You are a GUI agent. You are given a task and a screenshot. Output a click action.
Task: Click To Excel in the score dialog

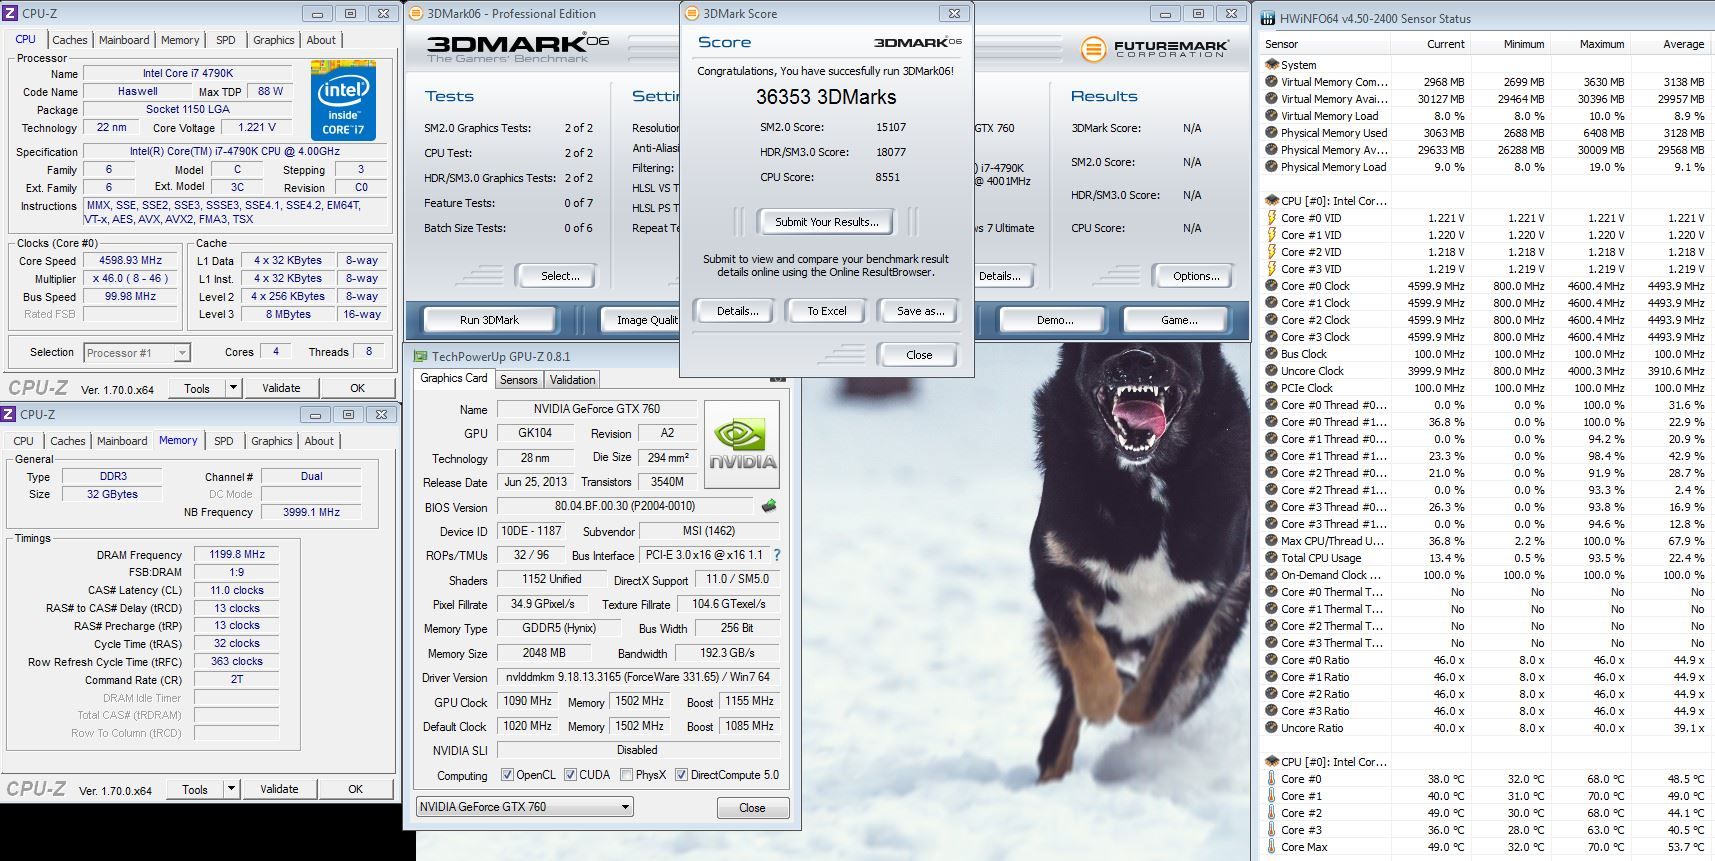(x=827, y=311)
